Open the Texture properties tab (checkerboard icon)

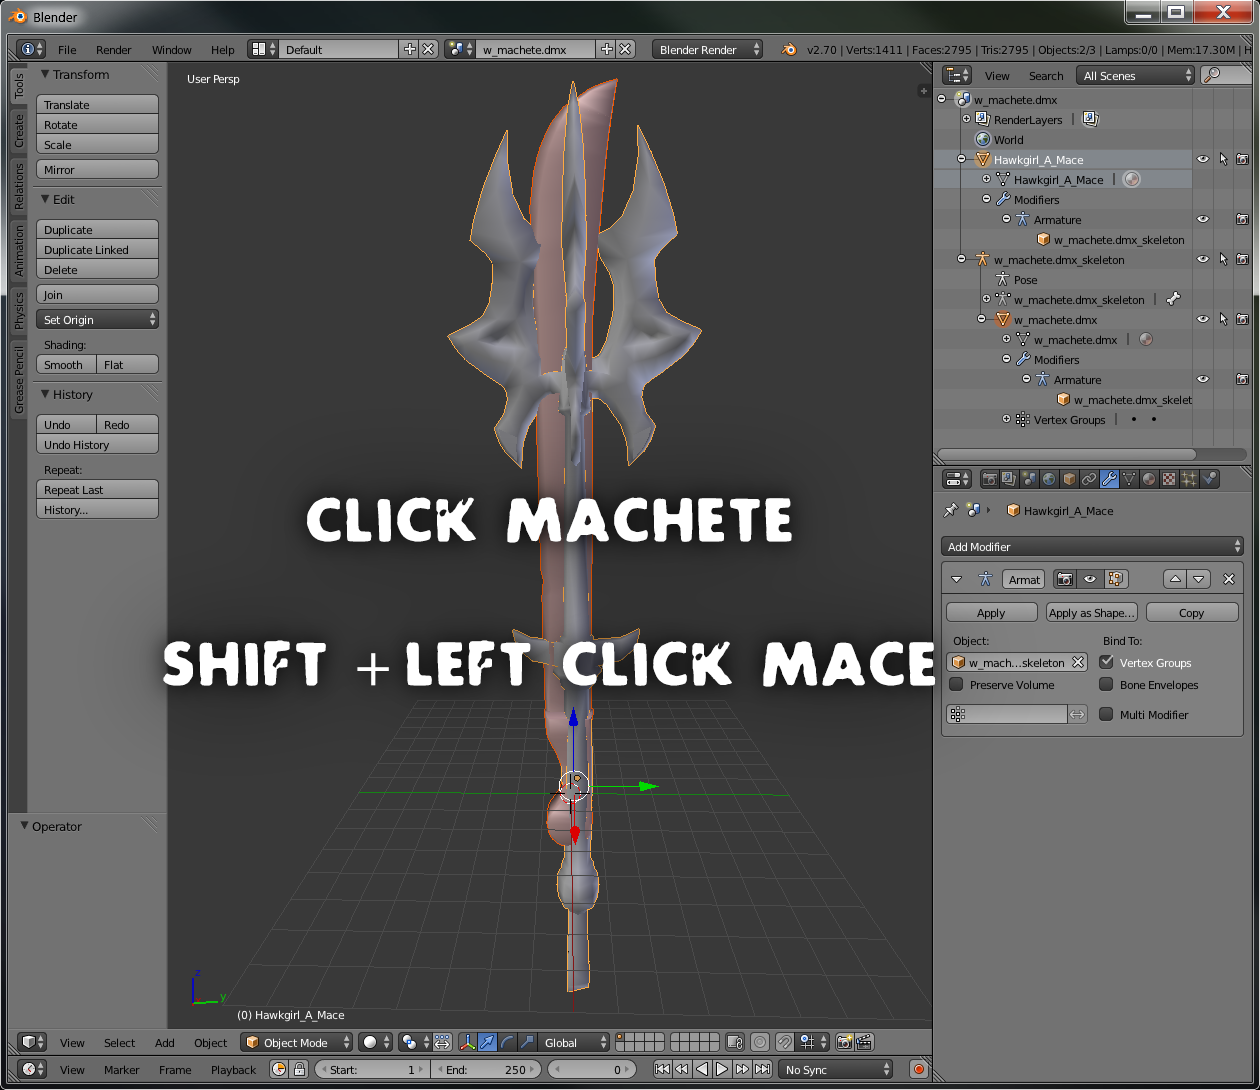pyautogui.click(x=1169, y=479)
